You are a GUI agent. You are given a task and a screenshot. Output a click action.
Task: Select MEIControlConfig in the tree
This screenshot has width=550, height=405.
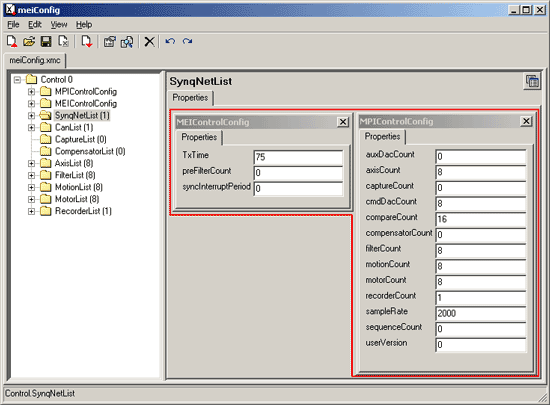[x=86, y=103]
